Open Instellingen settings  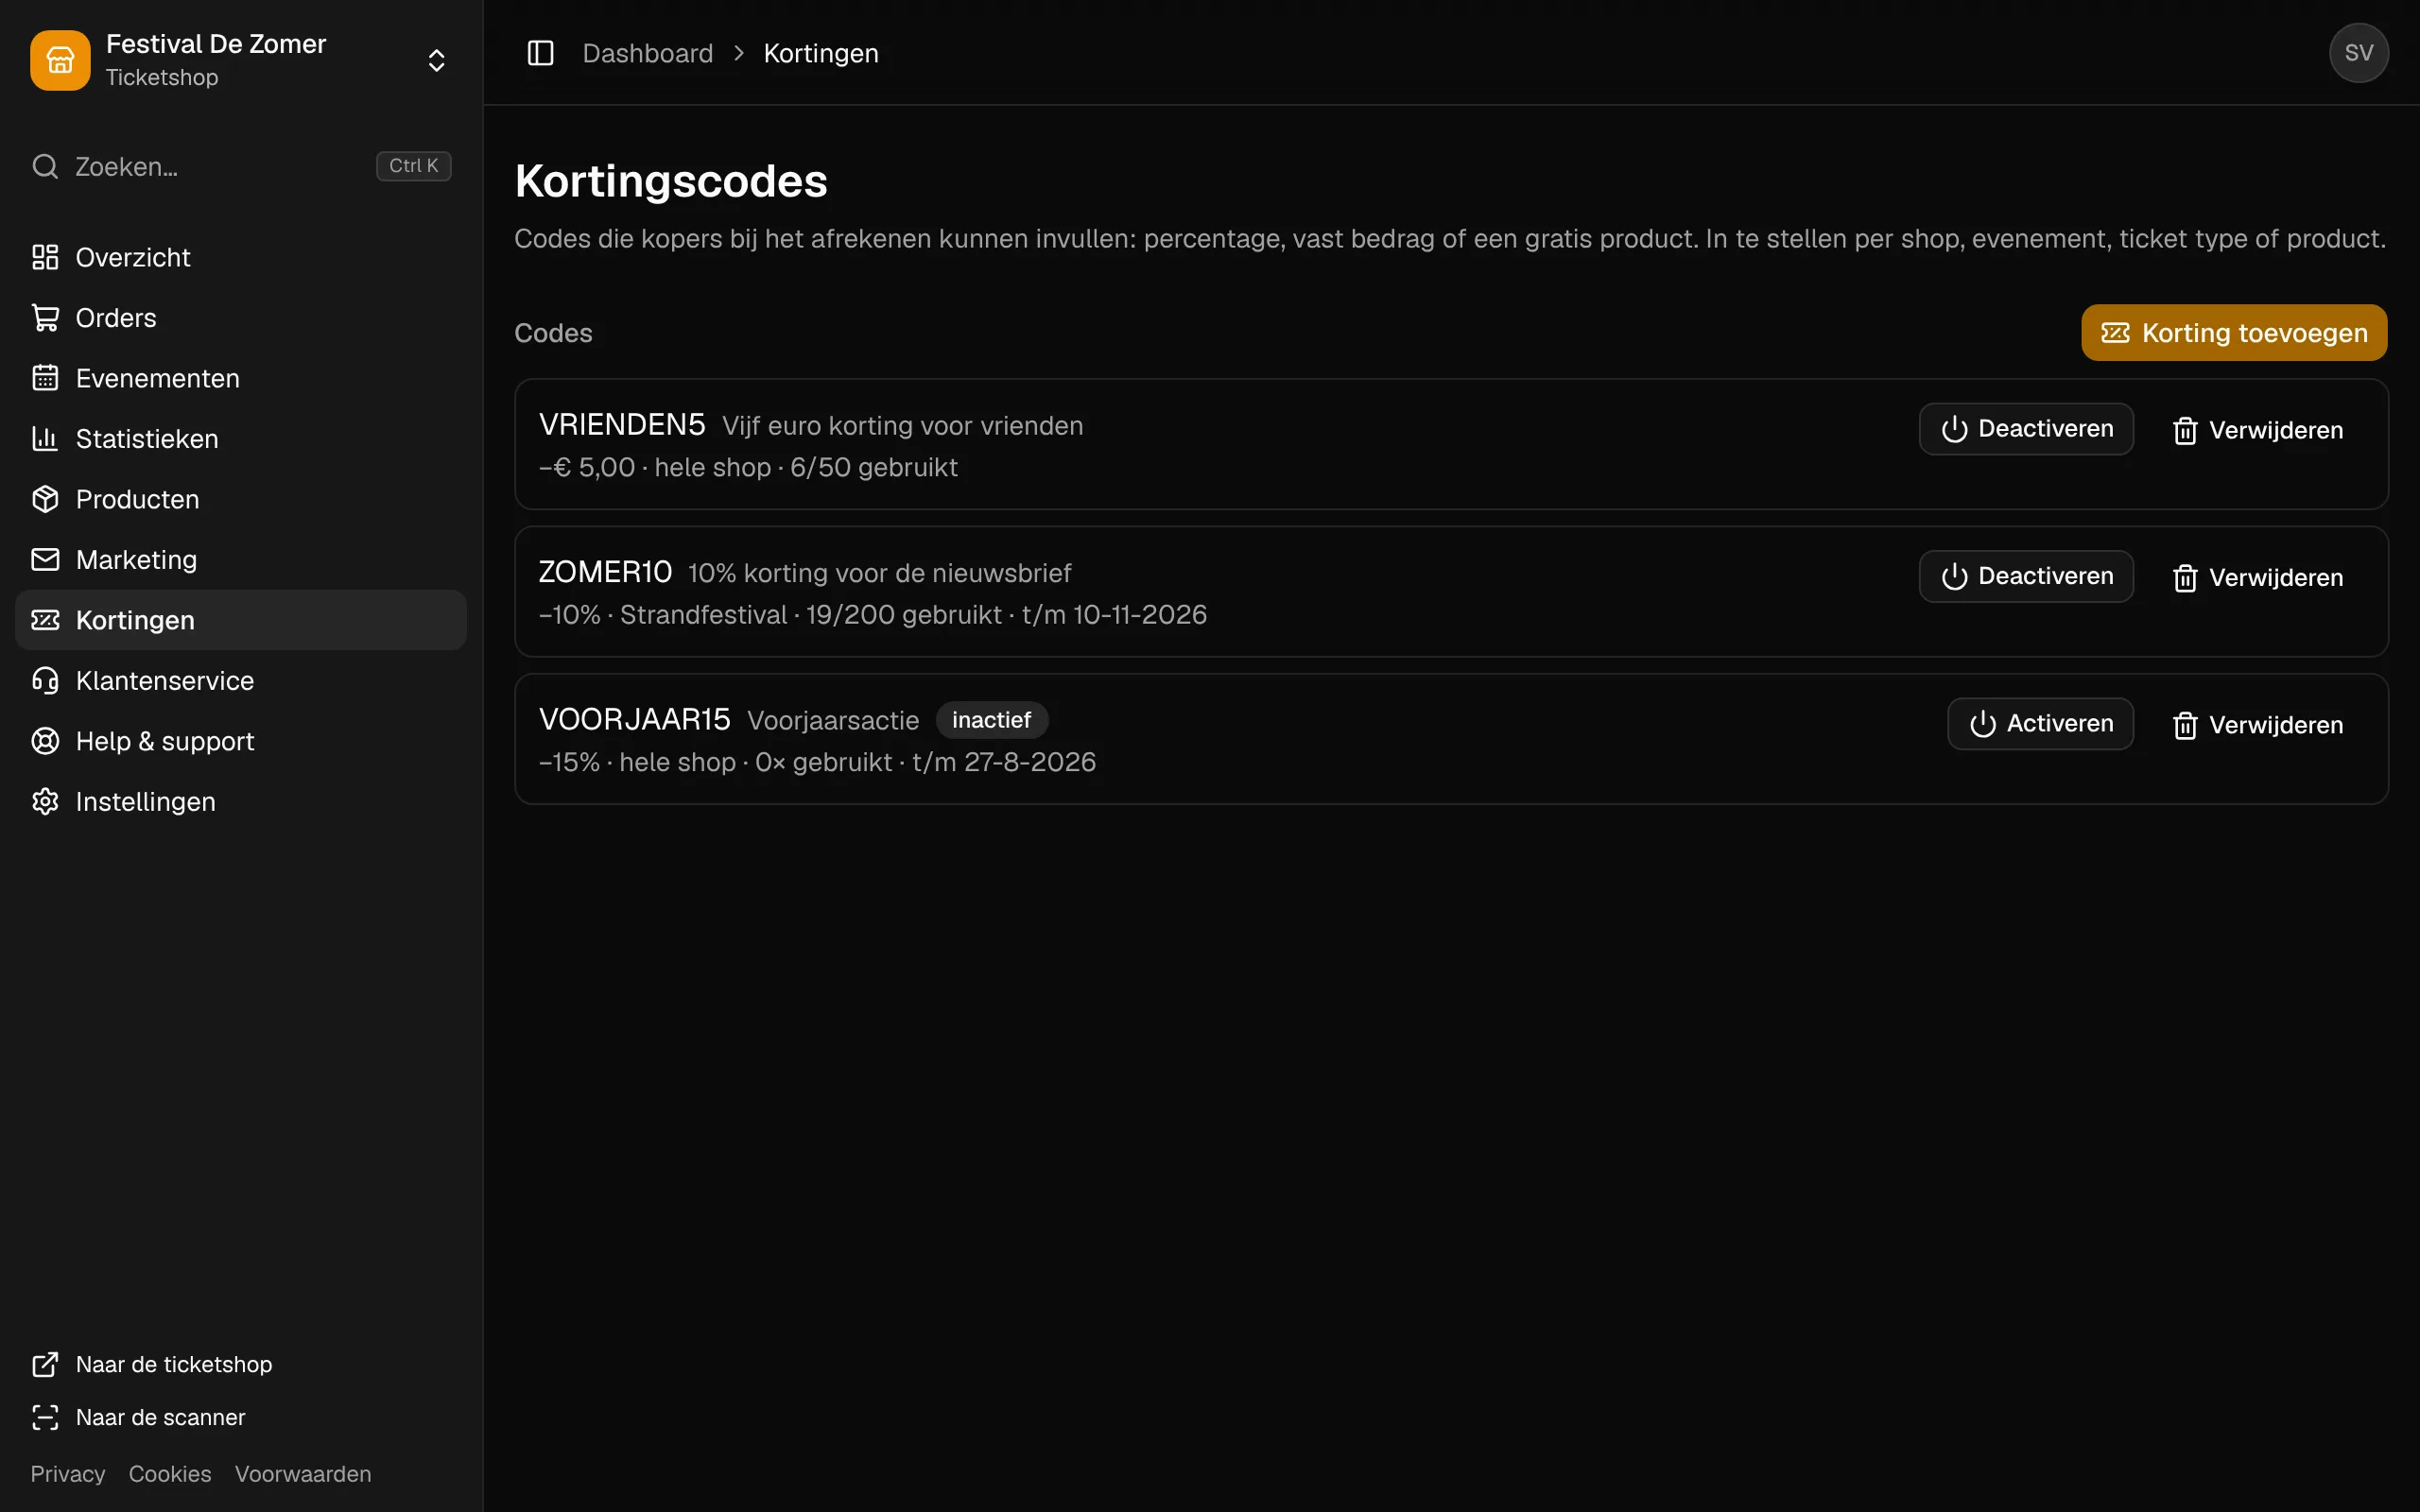tap(241, 802)
